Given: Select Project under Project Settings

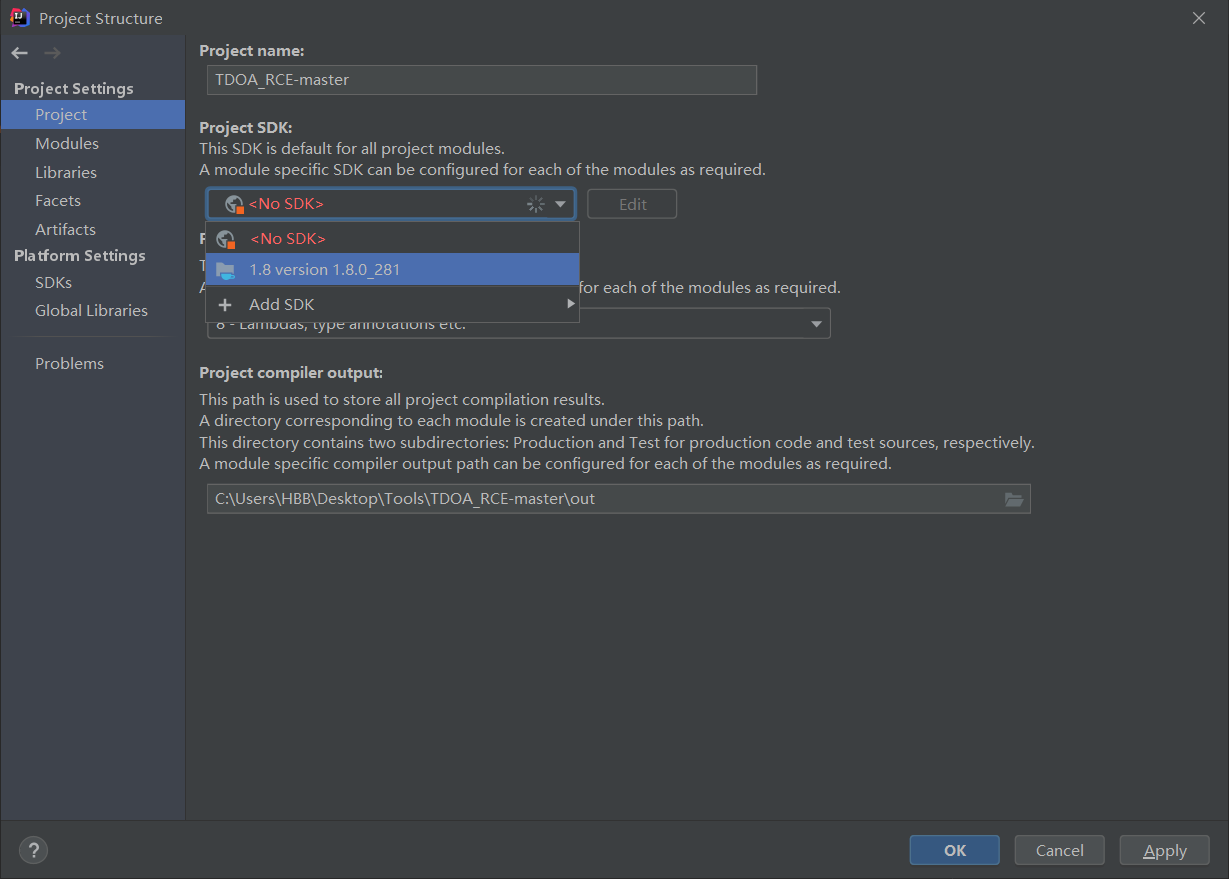Looking at the screenshot, I should (93, 114).
